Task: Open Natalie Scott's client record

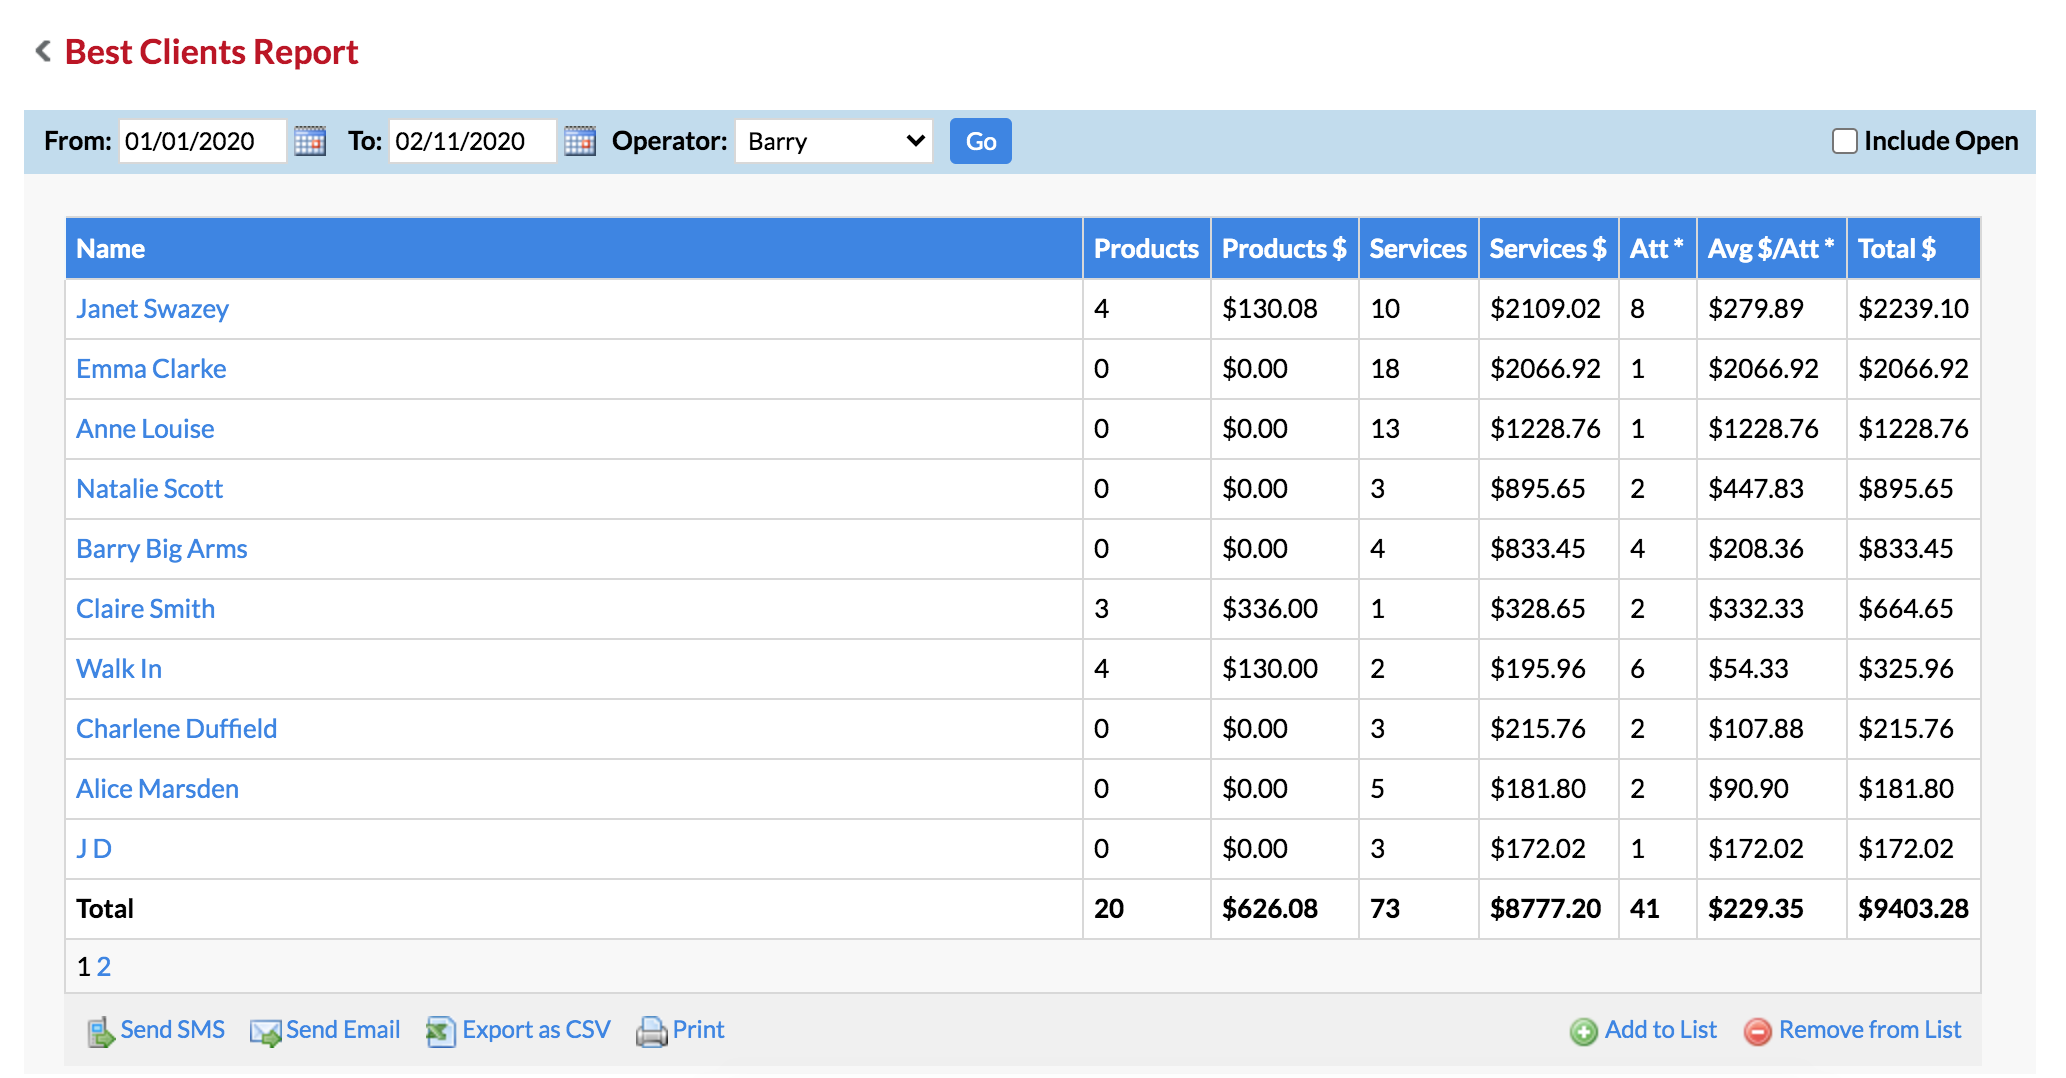Action: 150,489
